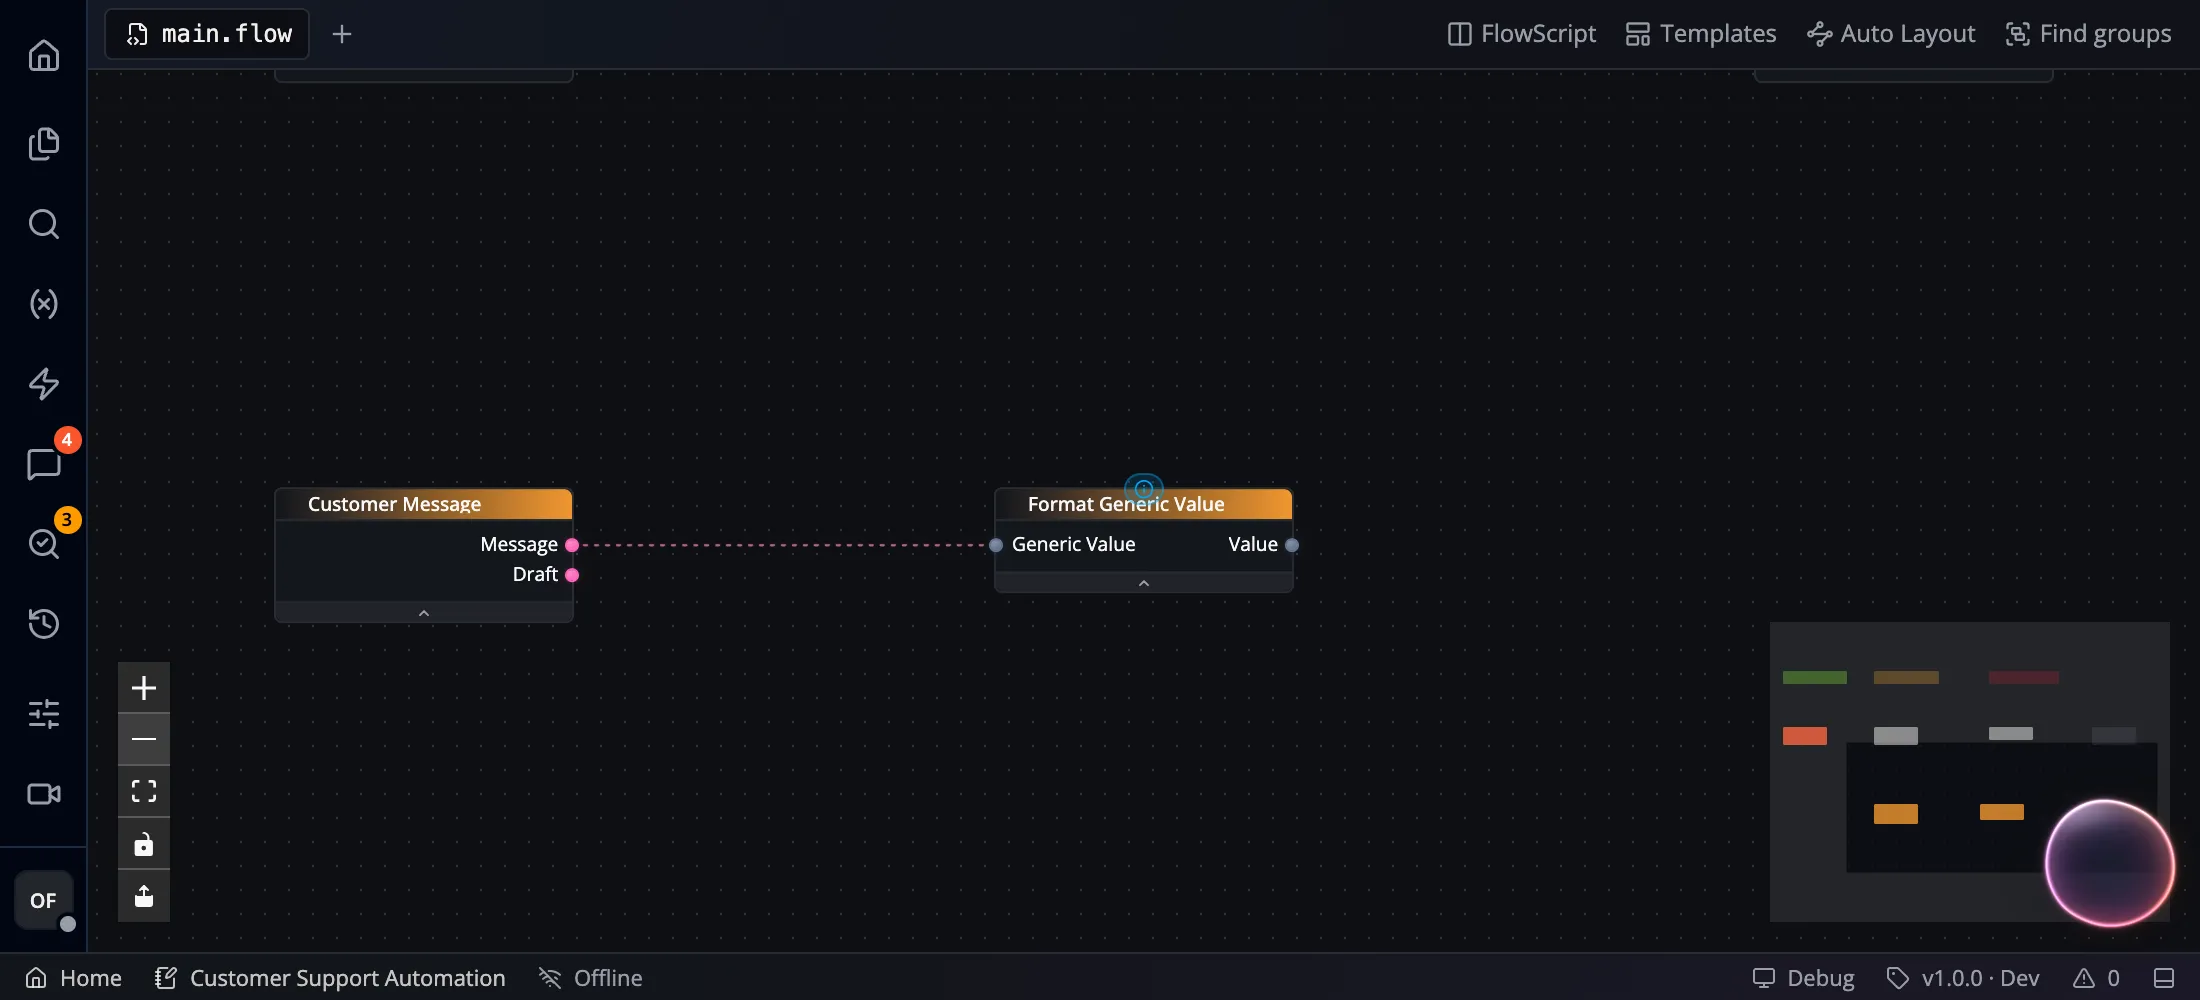The image size is (2200, 1000).
Task: Open the OF user avatar
Action: (43, 900)
